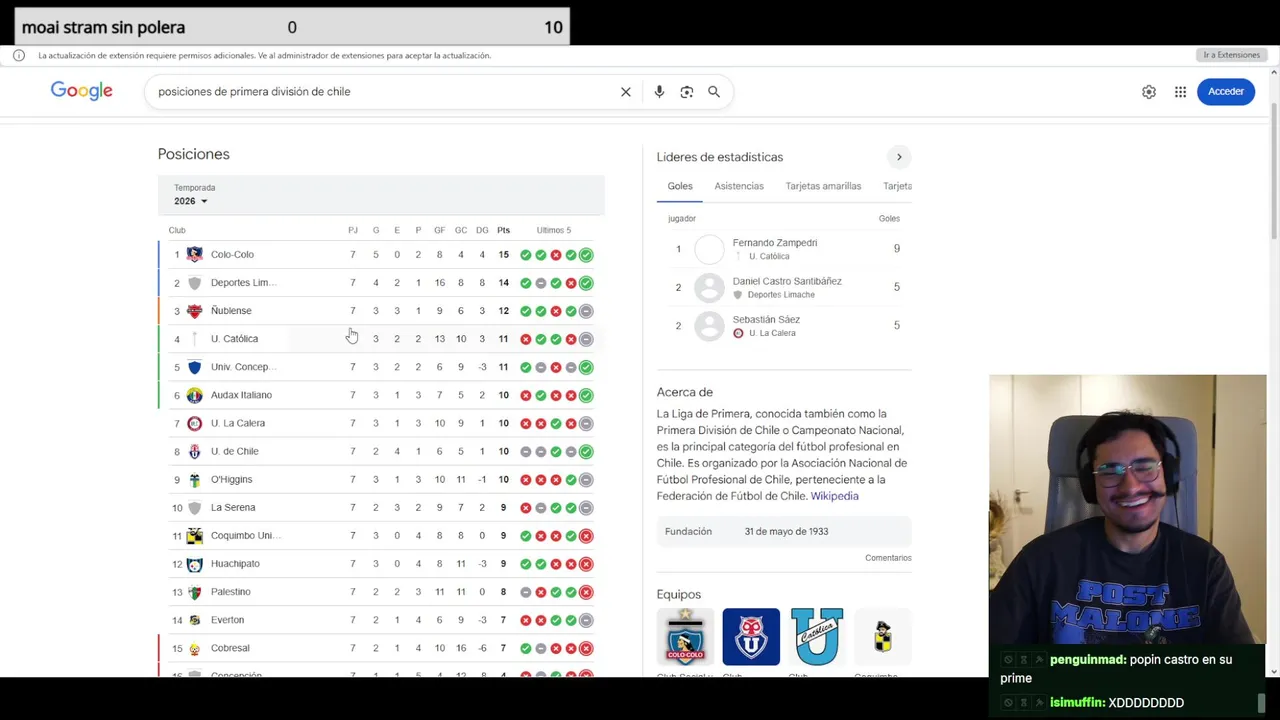The height and width of the screenshot is (720, 1280).
Task: Click the Universidad de Chile thumbnail under Equipos
Action: 751,637
